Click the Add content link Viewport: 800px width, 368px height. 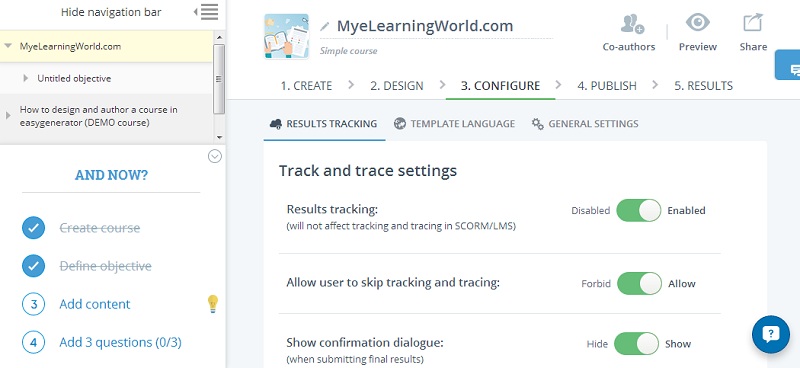(95, 304)
